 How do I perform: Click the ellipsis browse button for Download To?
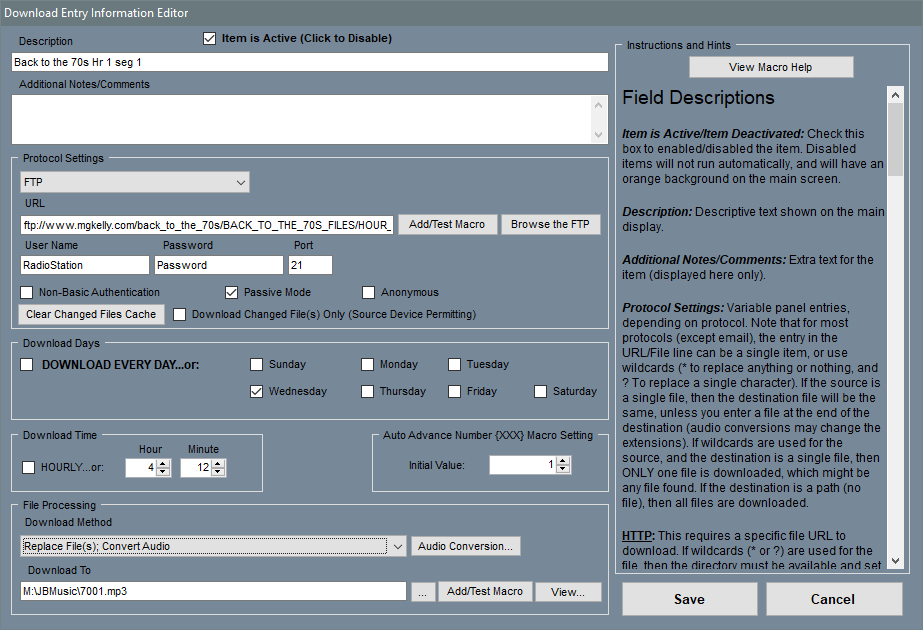421,592
